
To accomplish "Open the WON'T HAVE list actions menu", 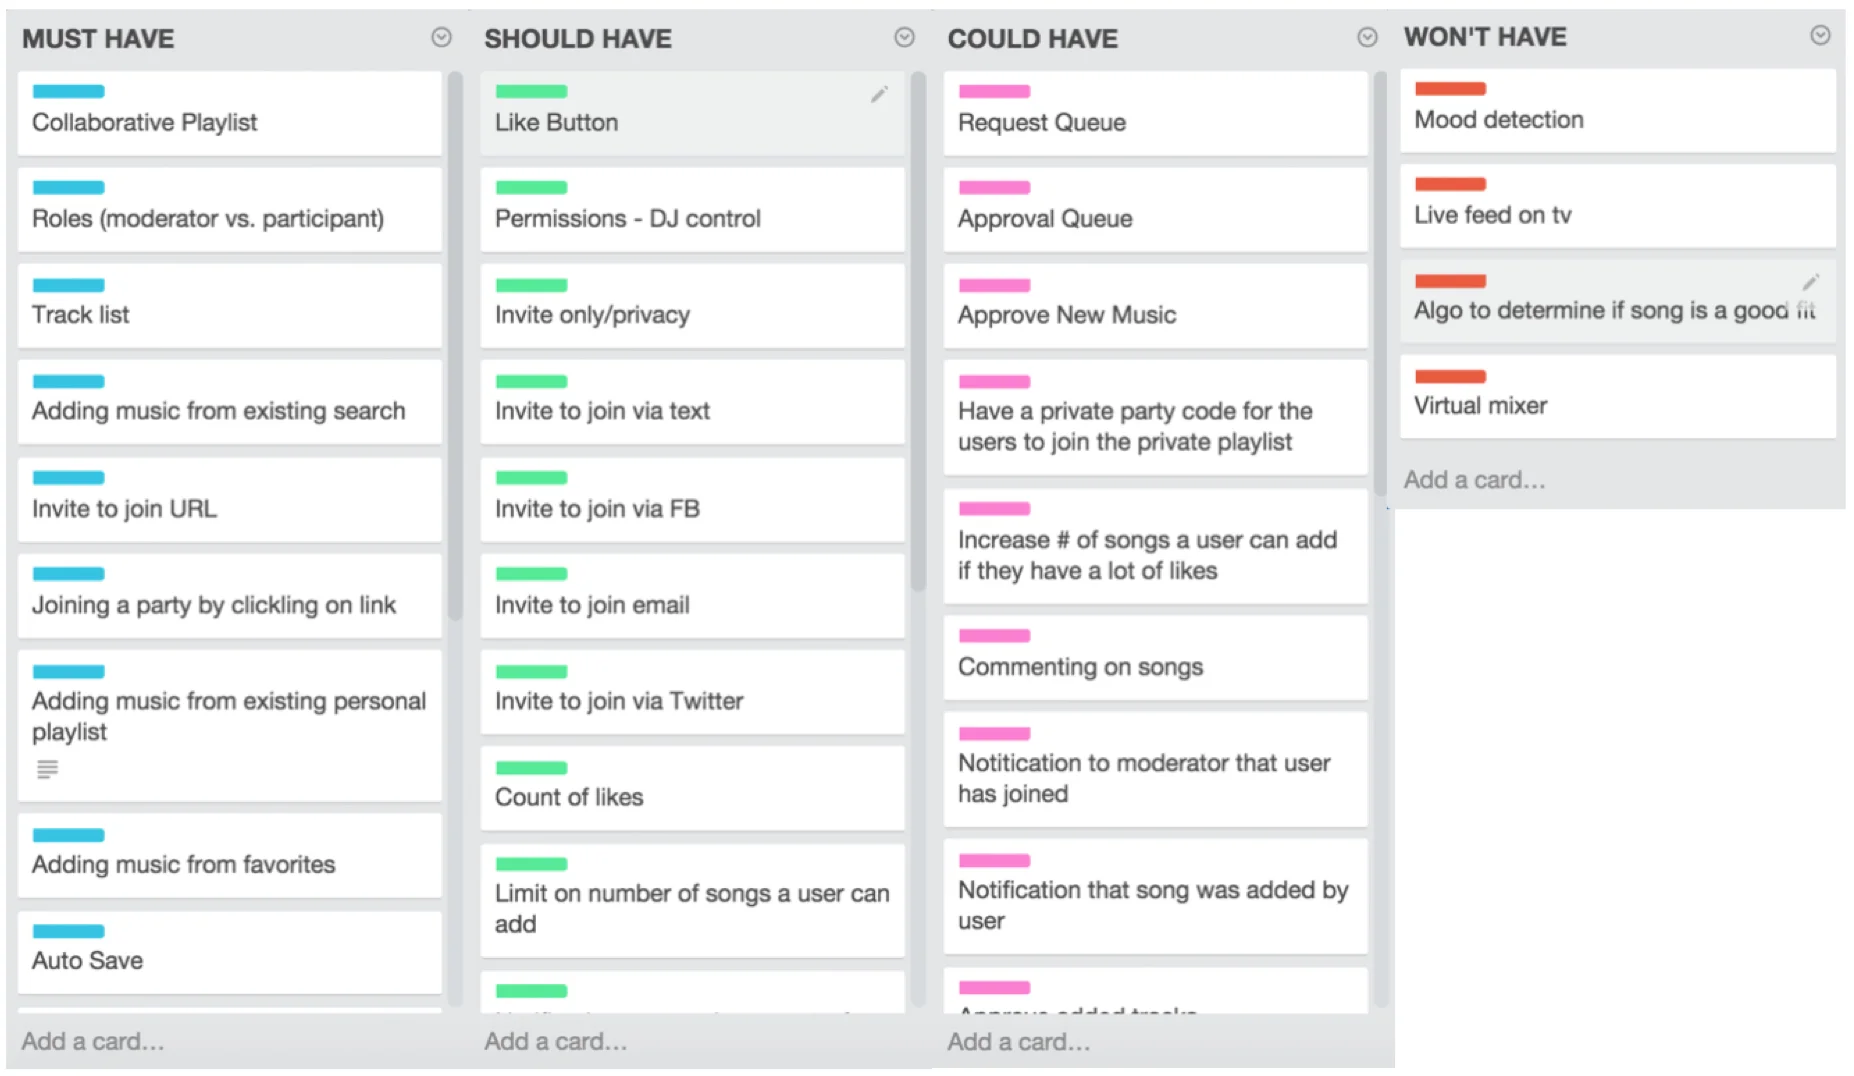I will [1820, 35].
